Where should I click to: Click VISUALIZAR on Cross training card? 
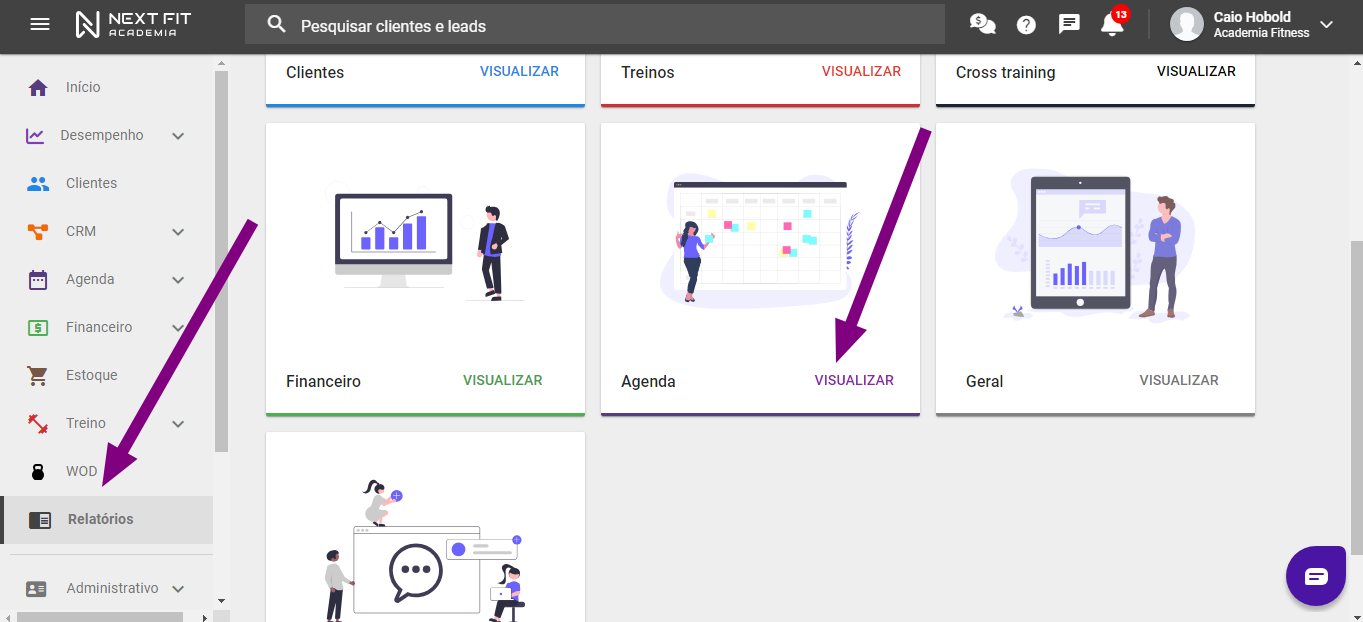[1196, 71]
